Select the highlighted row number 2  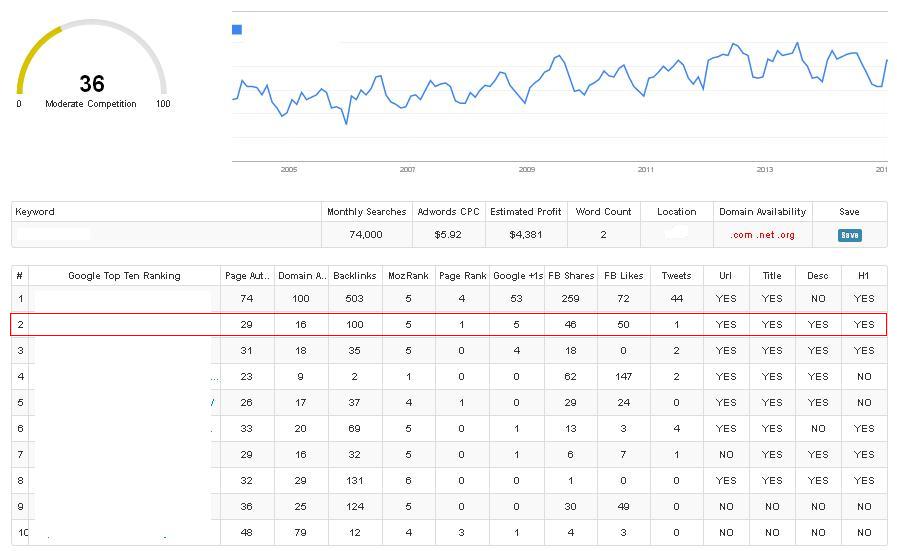click(20, 325)
